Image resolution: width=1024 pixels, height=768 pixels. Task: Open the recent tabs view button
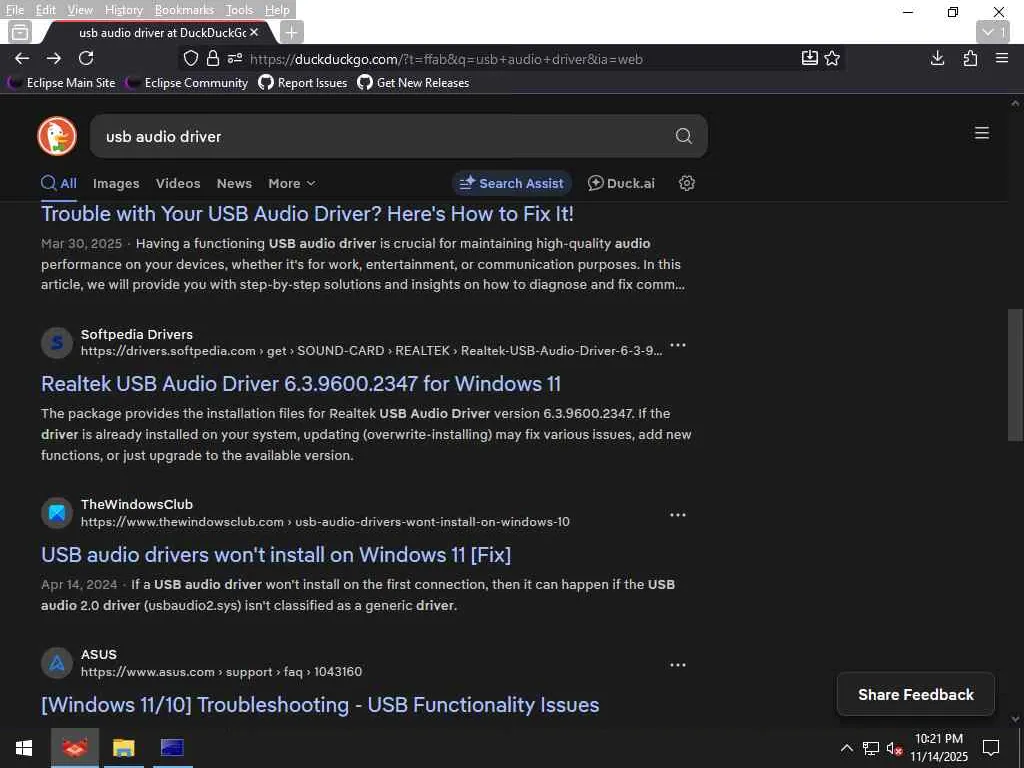click(20, 32)
